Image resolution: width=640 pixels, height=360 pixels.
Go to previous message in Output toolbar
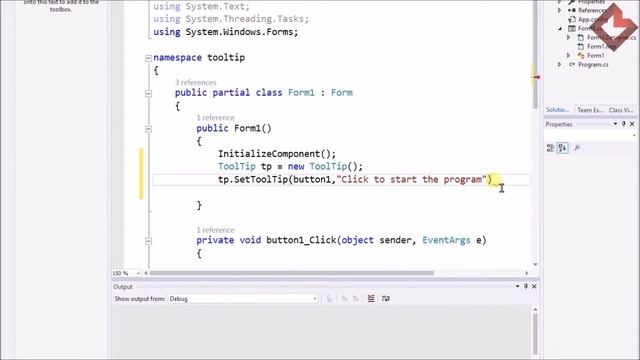point(344,299)
